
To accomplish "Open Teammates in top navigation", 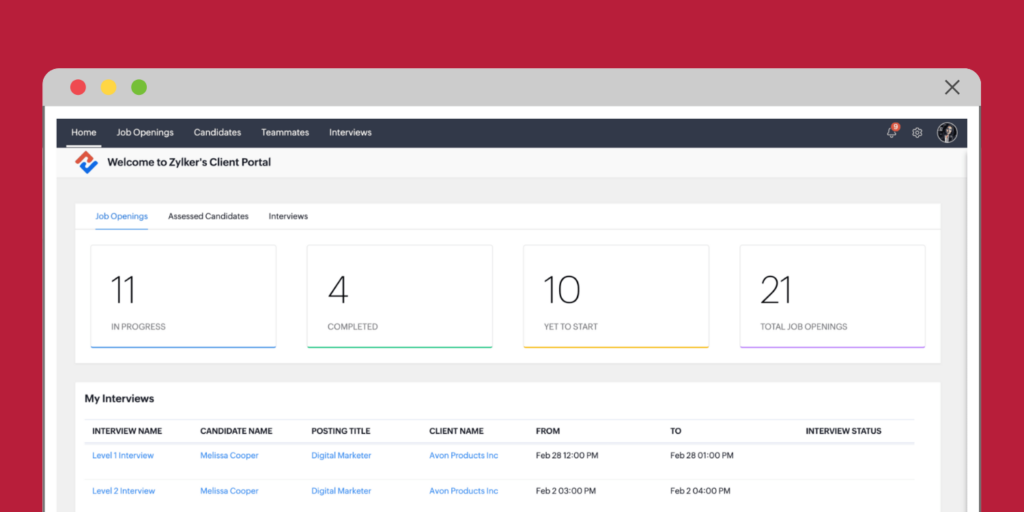I will 285,133.
